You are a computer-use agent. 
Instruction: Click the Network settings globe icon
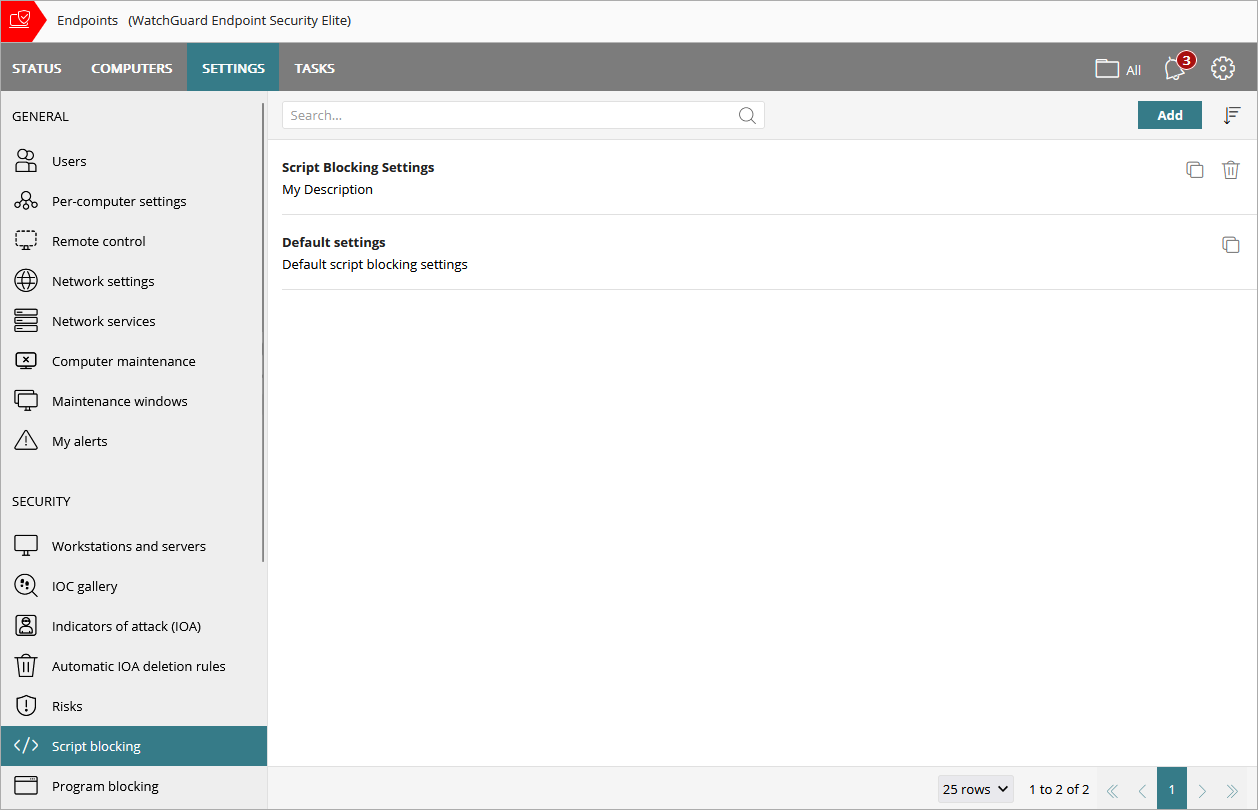tap(26, 281)
